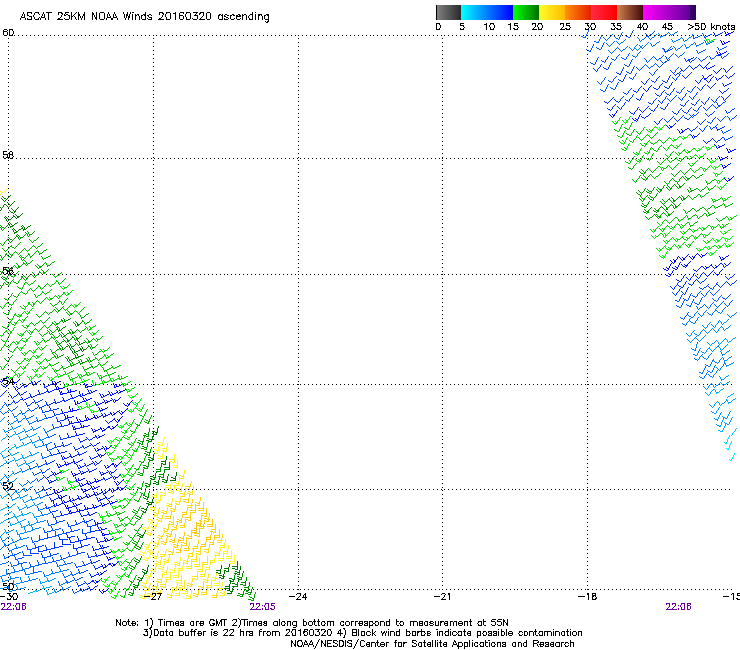
Task: Click the red 30-35 knots legend color
Action: (x=604, y=12)
